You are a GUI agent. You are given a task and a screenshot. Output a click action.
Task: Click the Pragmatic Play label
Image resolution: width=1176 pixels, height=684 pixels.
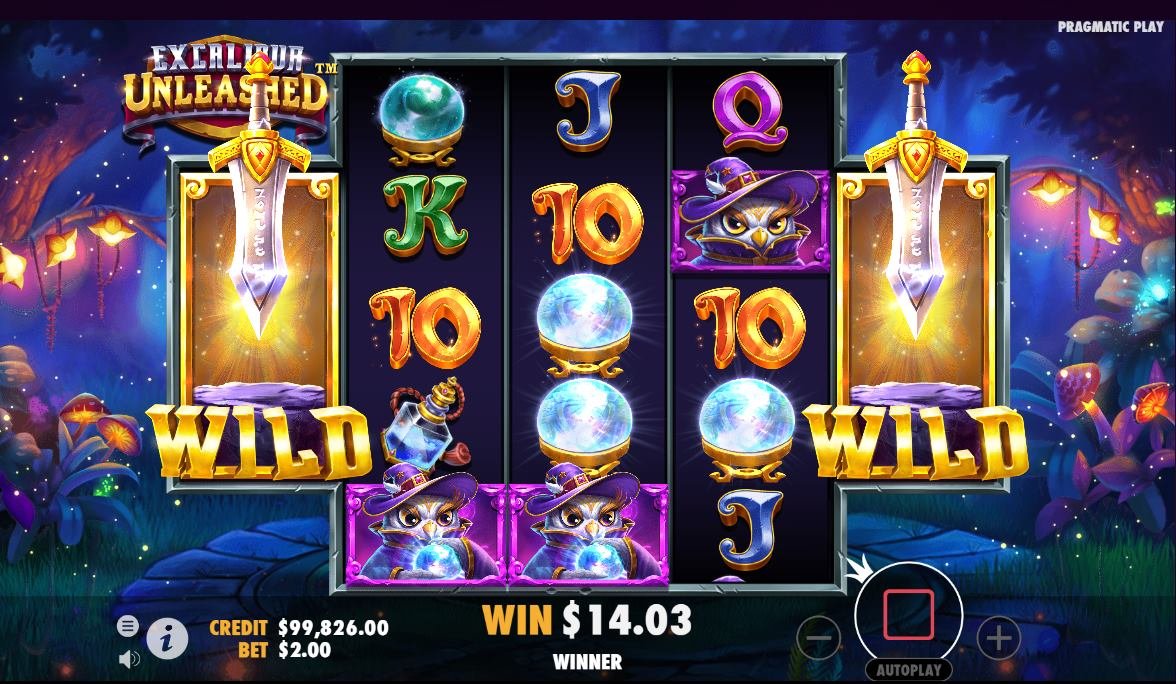[x=1111, y=26]
